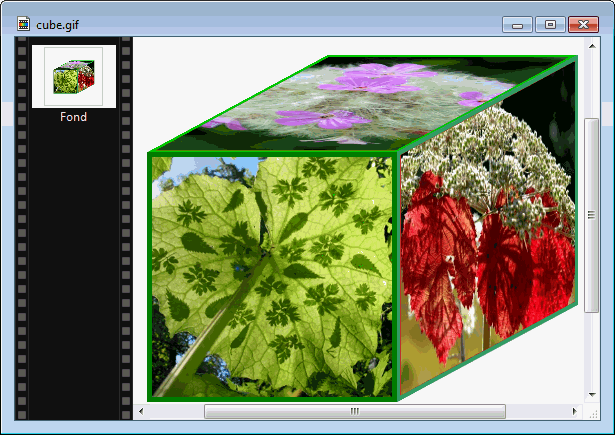Minimize the cube.gif window
The width and height of the screenshot is (615, 435).
tap(517, 25)
